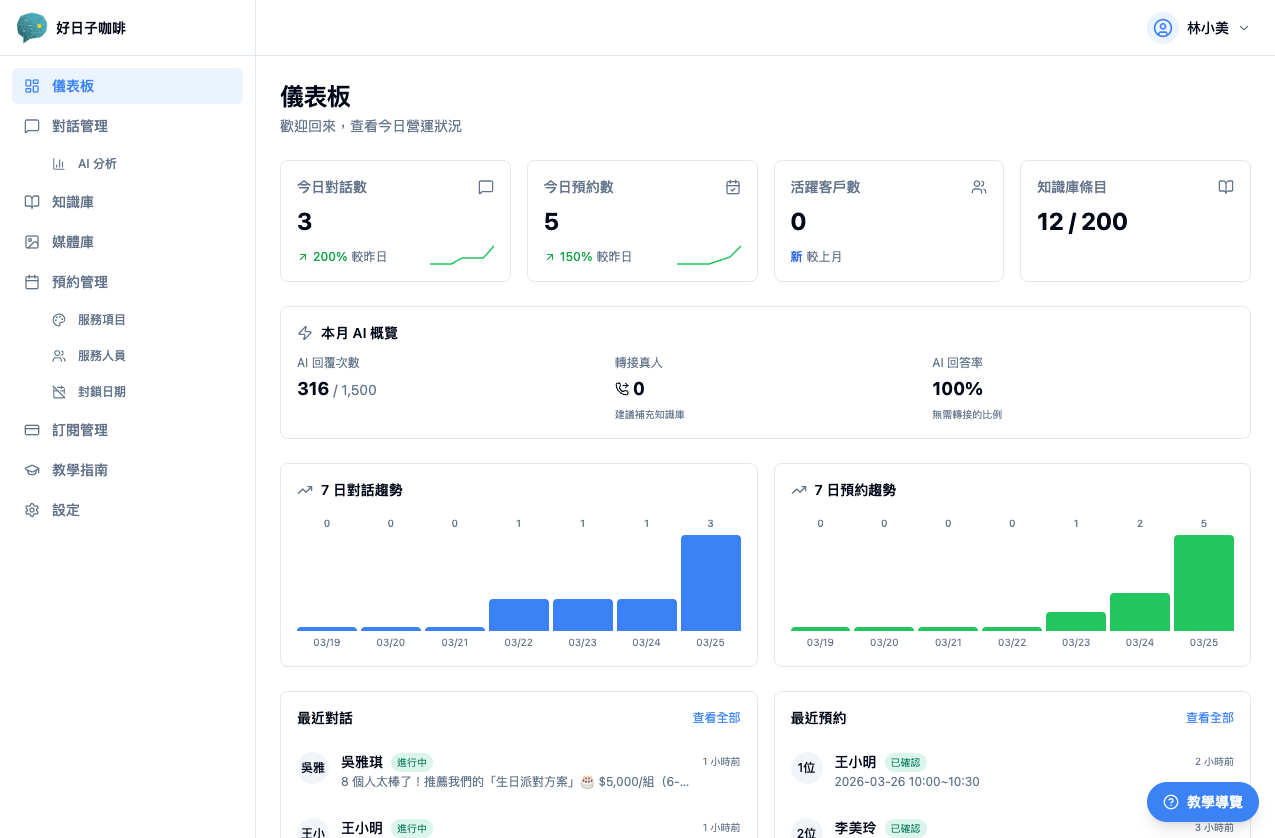
Task: Select the 好日子咖啡 logo icon
Action: pos(31,27)
